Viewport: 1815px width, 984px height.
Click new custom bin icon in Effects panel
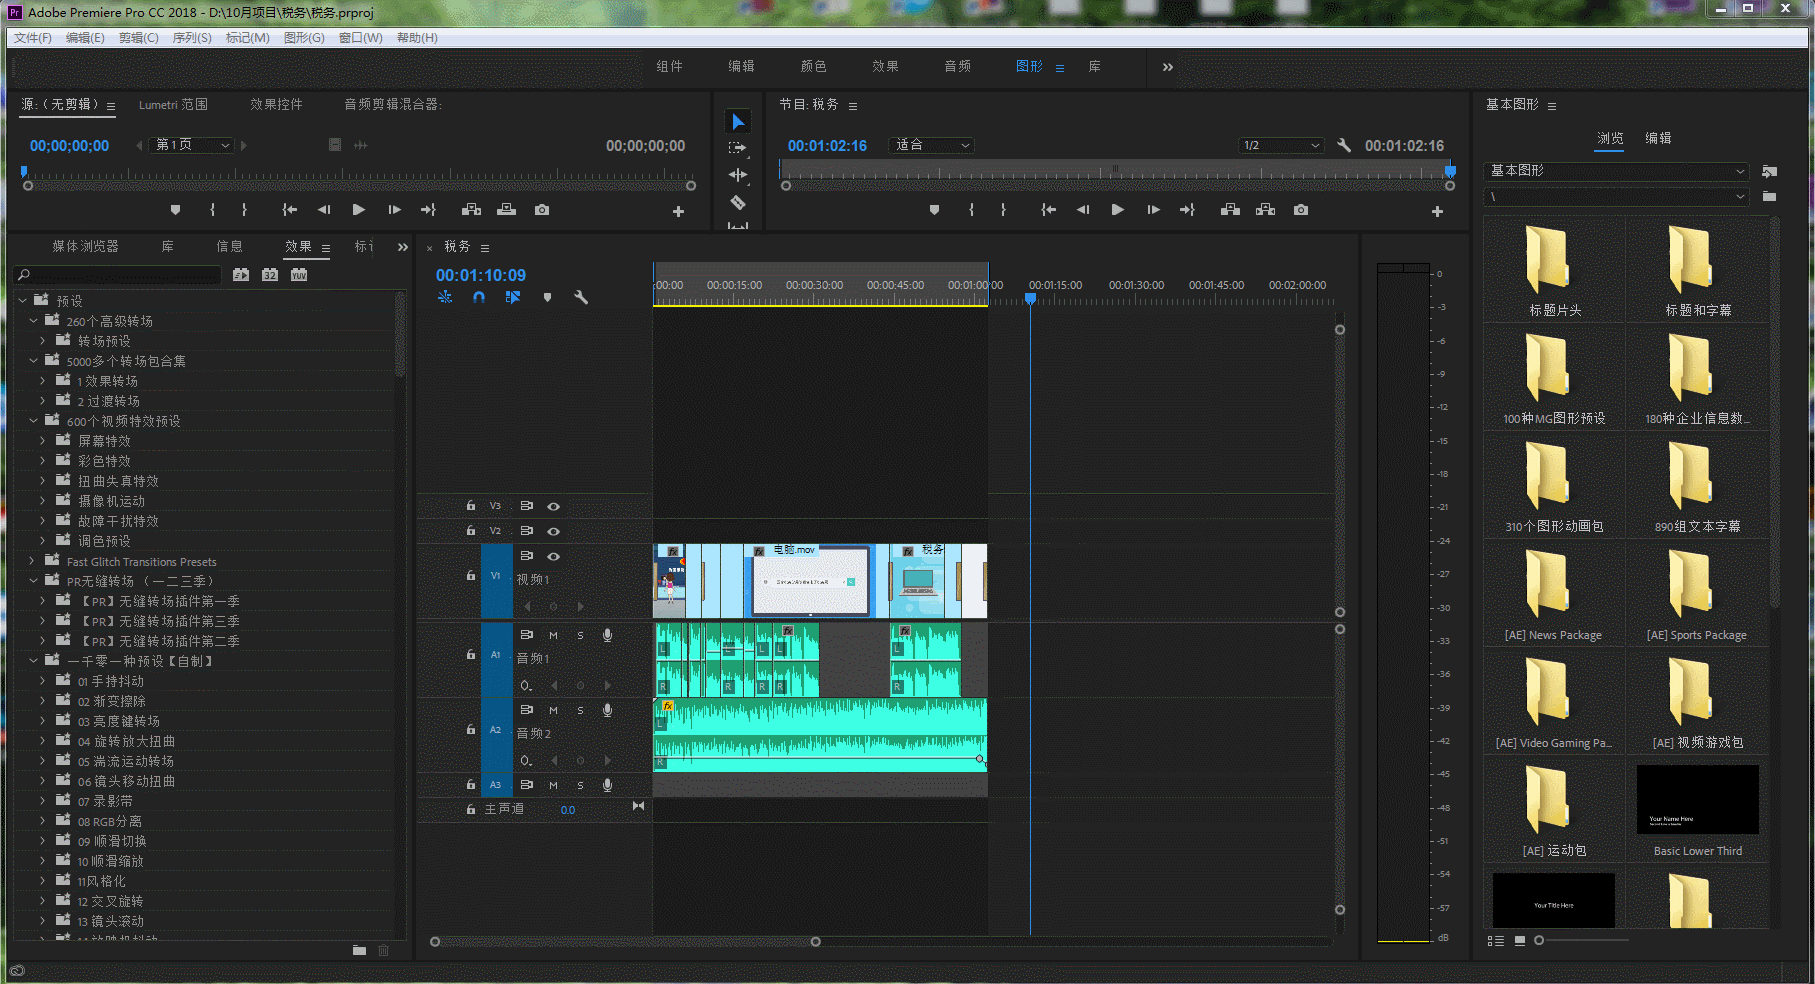[x=359, y=950]
